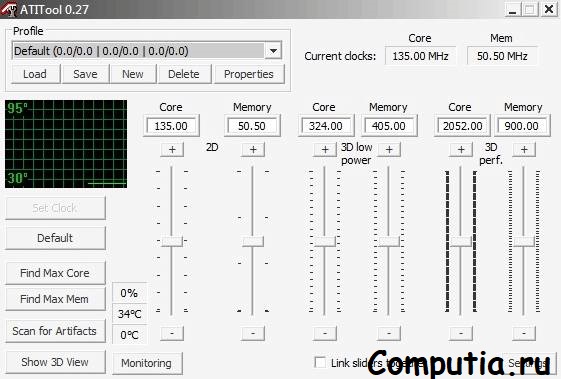This screenshot has width=561, height=379.
Task: Decrease 2D Memory clock with minus button
Action: tap(253, 334)
